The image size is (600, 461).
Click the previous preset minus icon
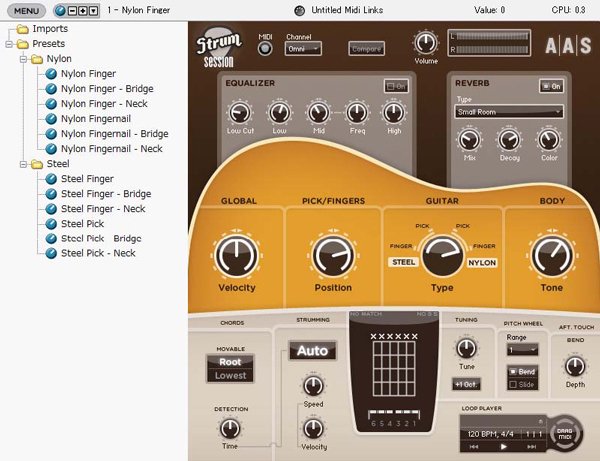(72, 11)
